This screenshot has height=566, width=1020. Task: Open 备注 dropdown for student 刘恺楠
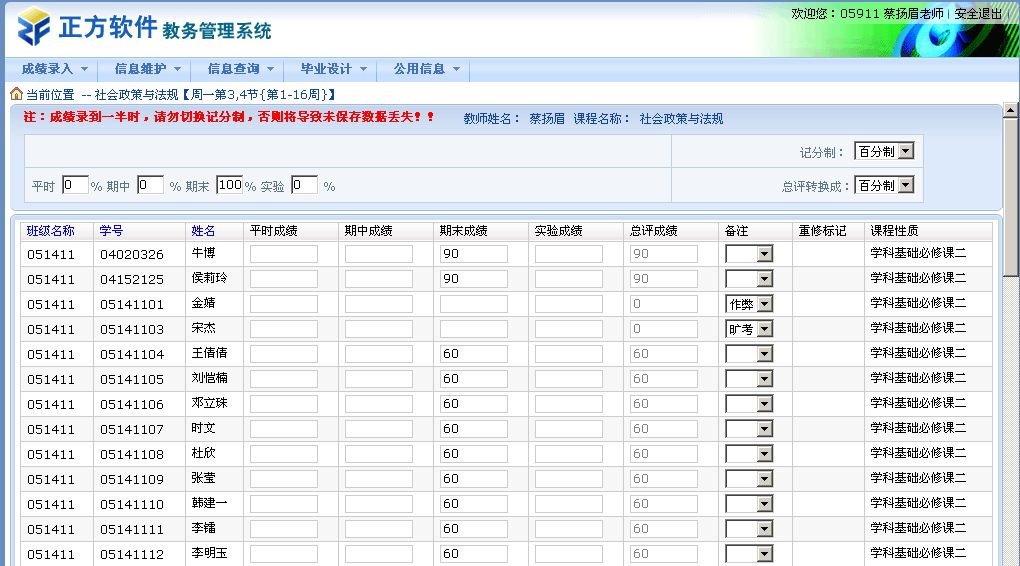click(749, 379)
